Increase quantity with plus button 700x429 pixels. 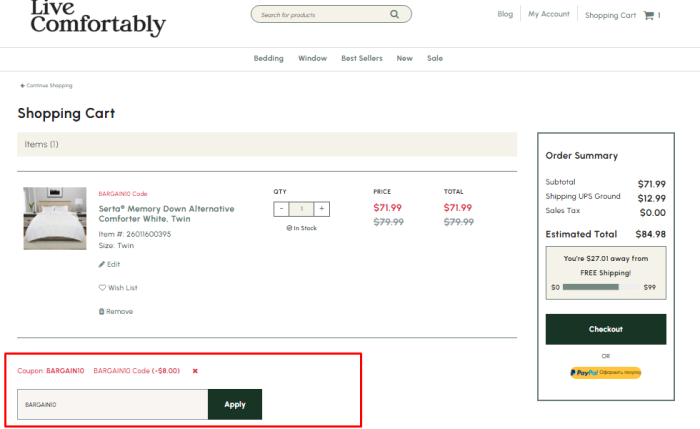322,209
